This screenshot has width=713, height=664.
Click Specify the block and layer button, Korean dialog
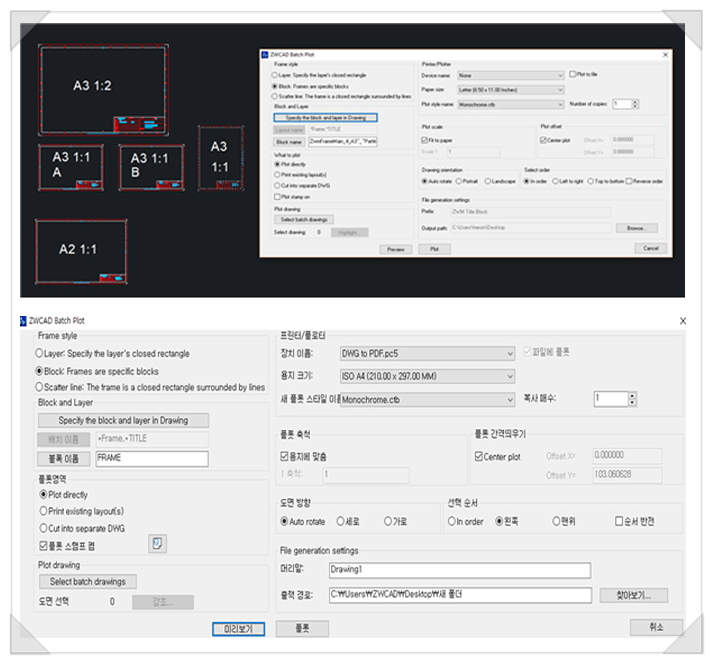click(123, 420)
